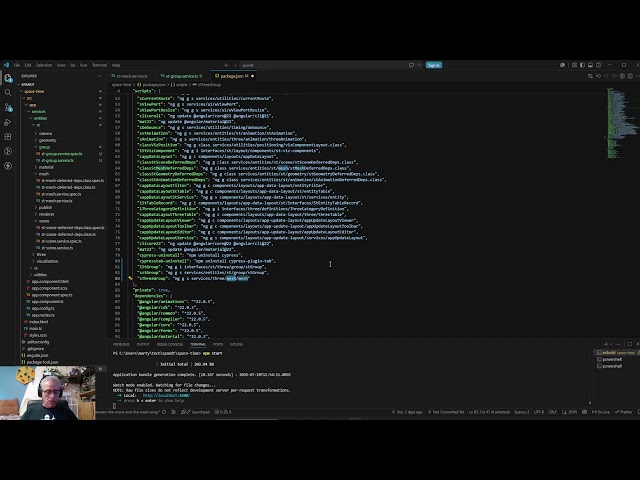Switch to the Debug Console tab
The image size is (640, 480).
click(170, 344)
